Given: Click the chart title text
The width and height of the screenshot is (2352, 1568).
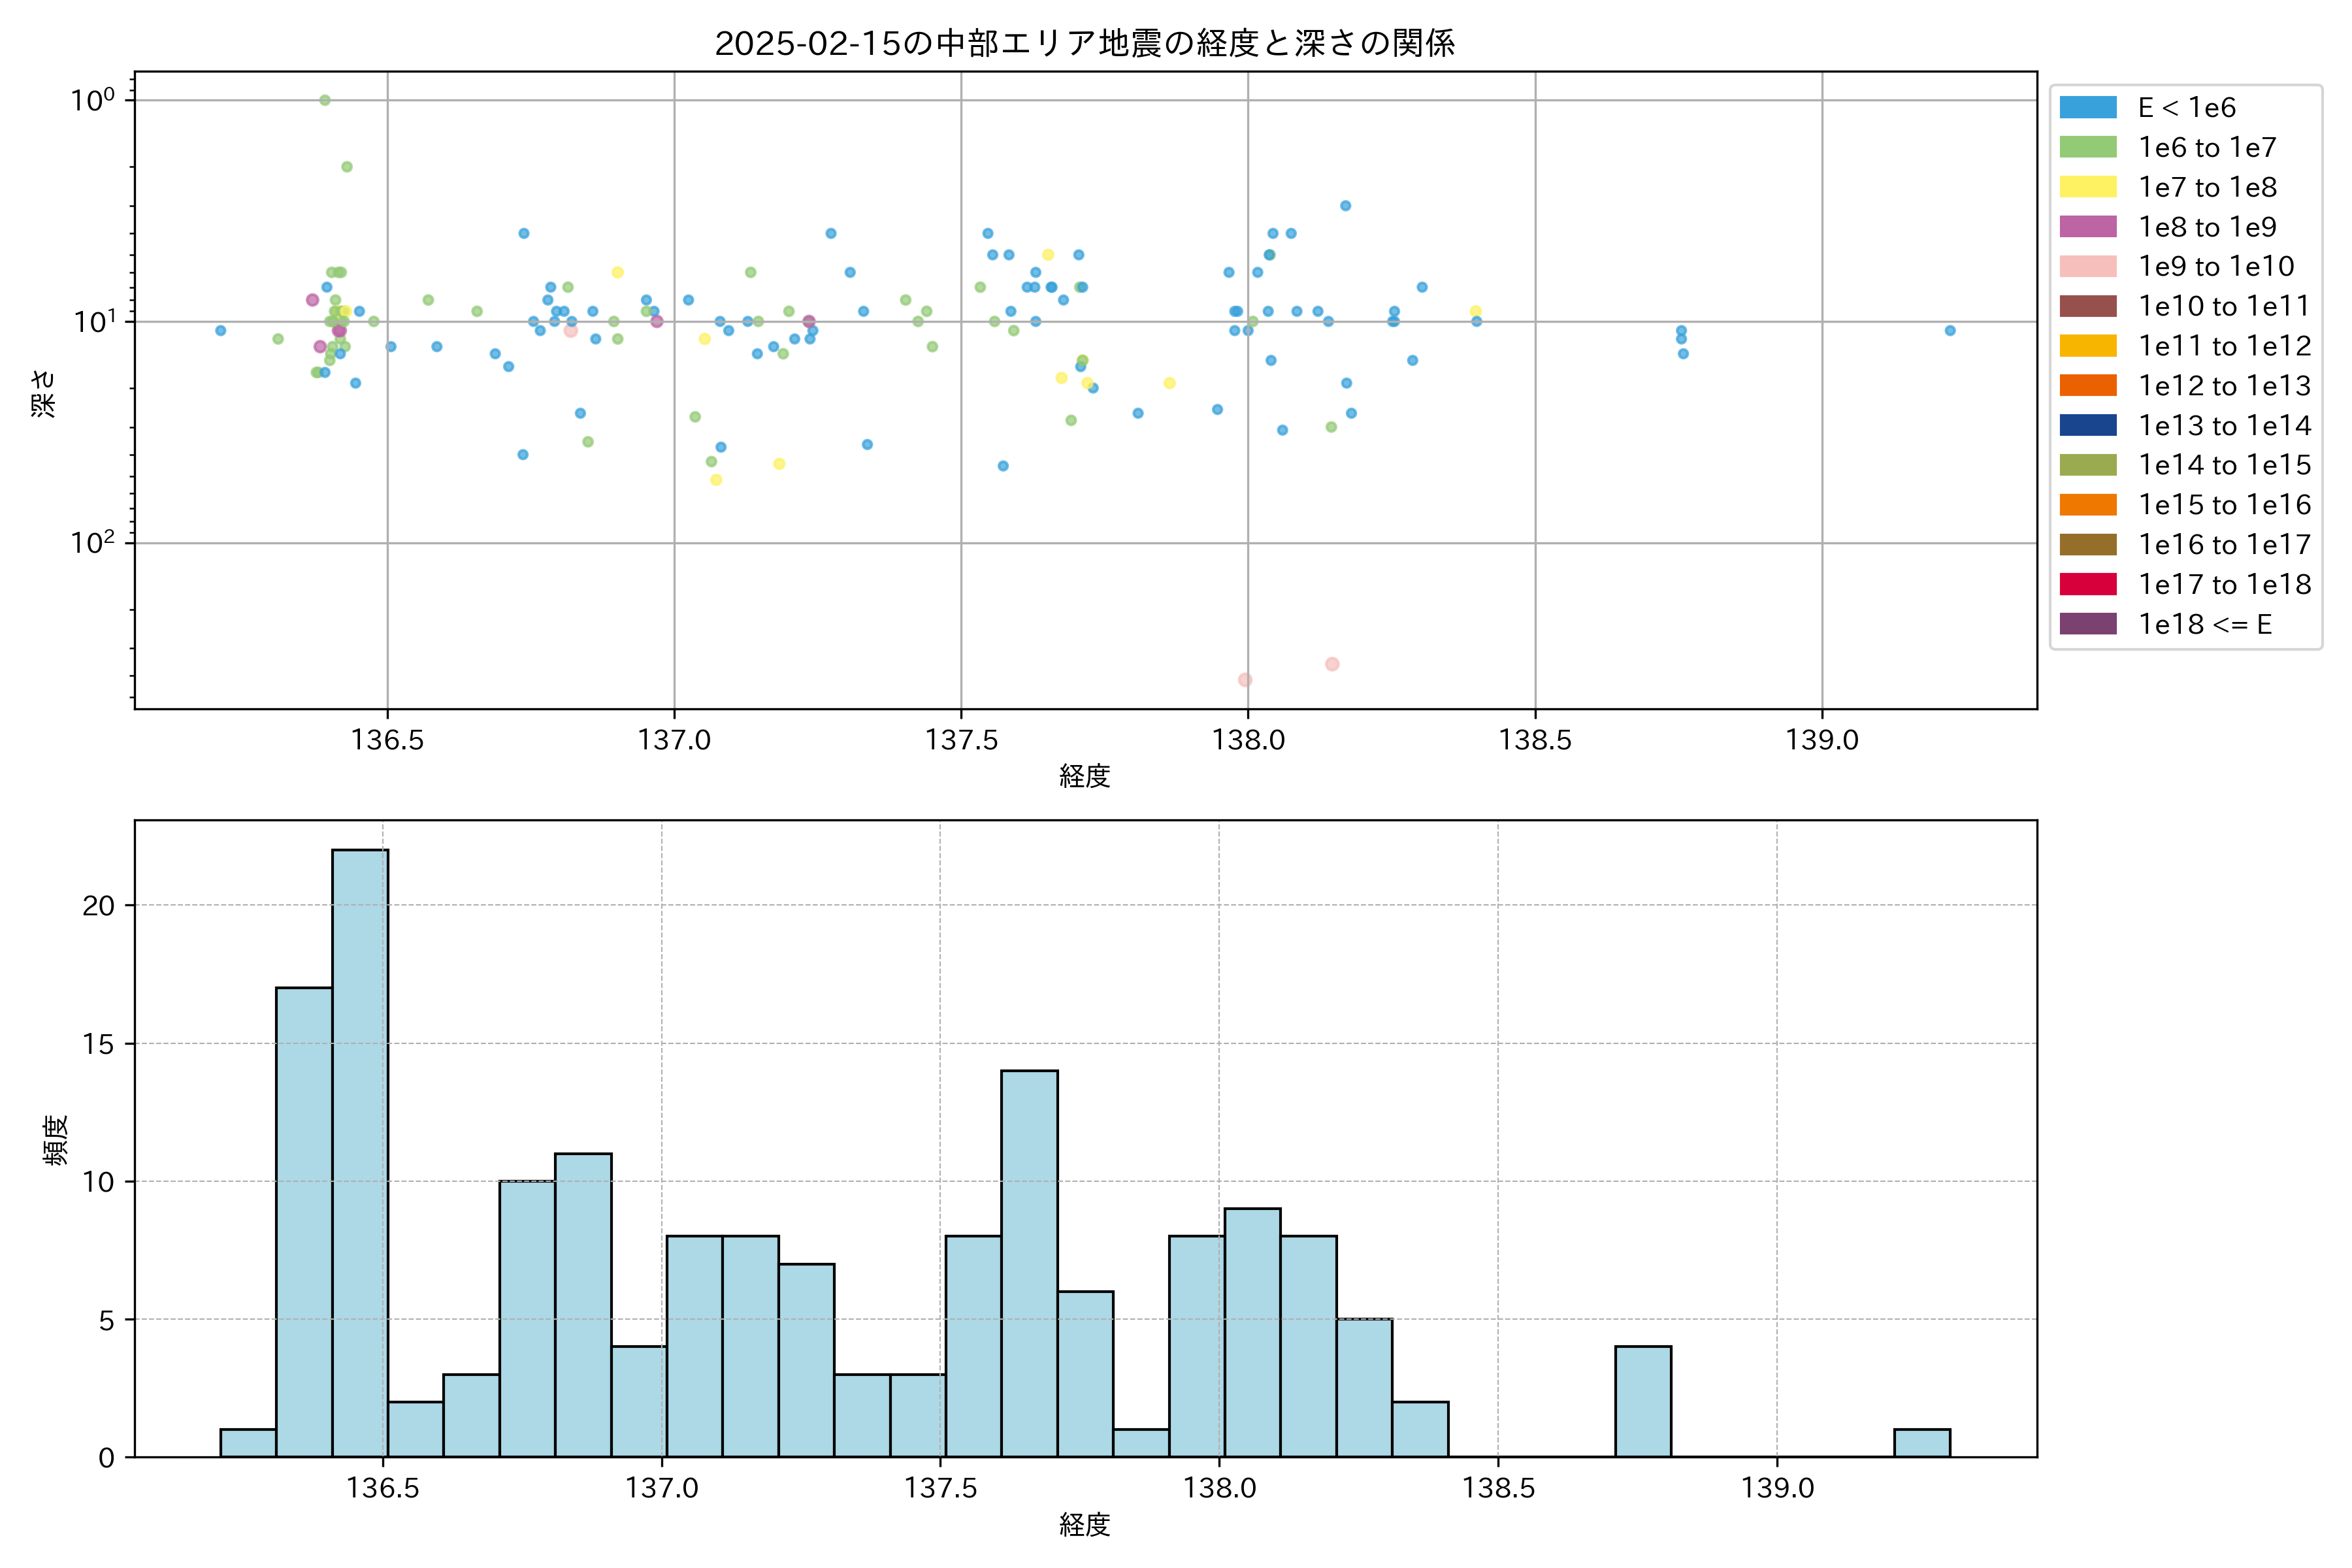Looking at the screenshot, I should pos(1085,43).
